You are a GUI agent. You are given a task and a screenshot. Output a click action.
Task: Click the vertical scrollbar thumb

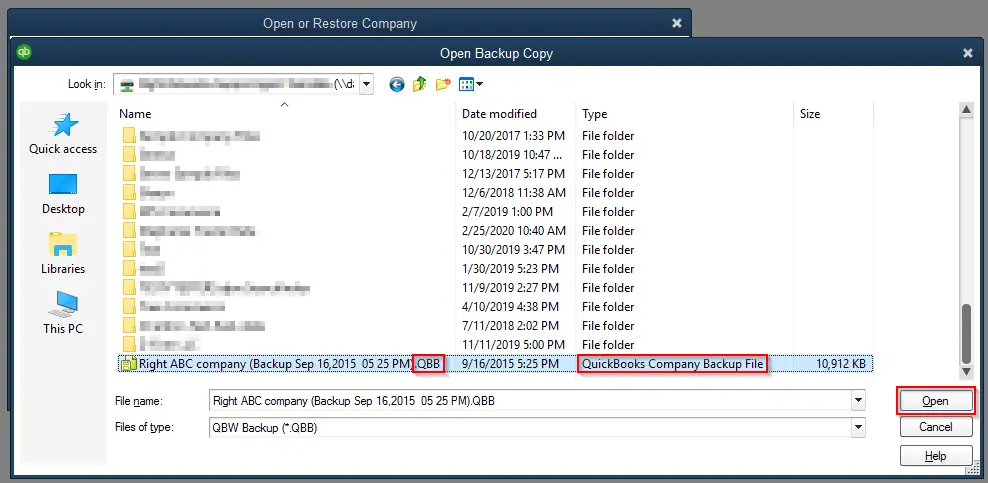(x=967, y=332)
